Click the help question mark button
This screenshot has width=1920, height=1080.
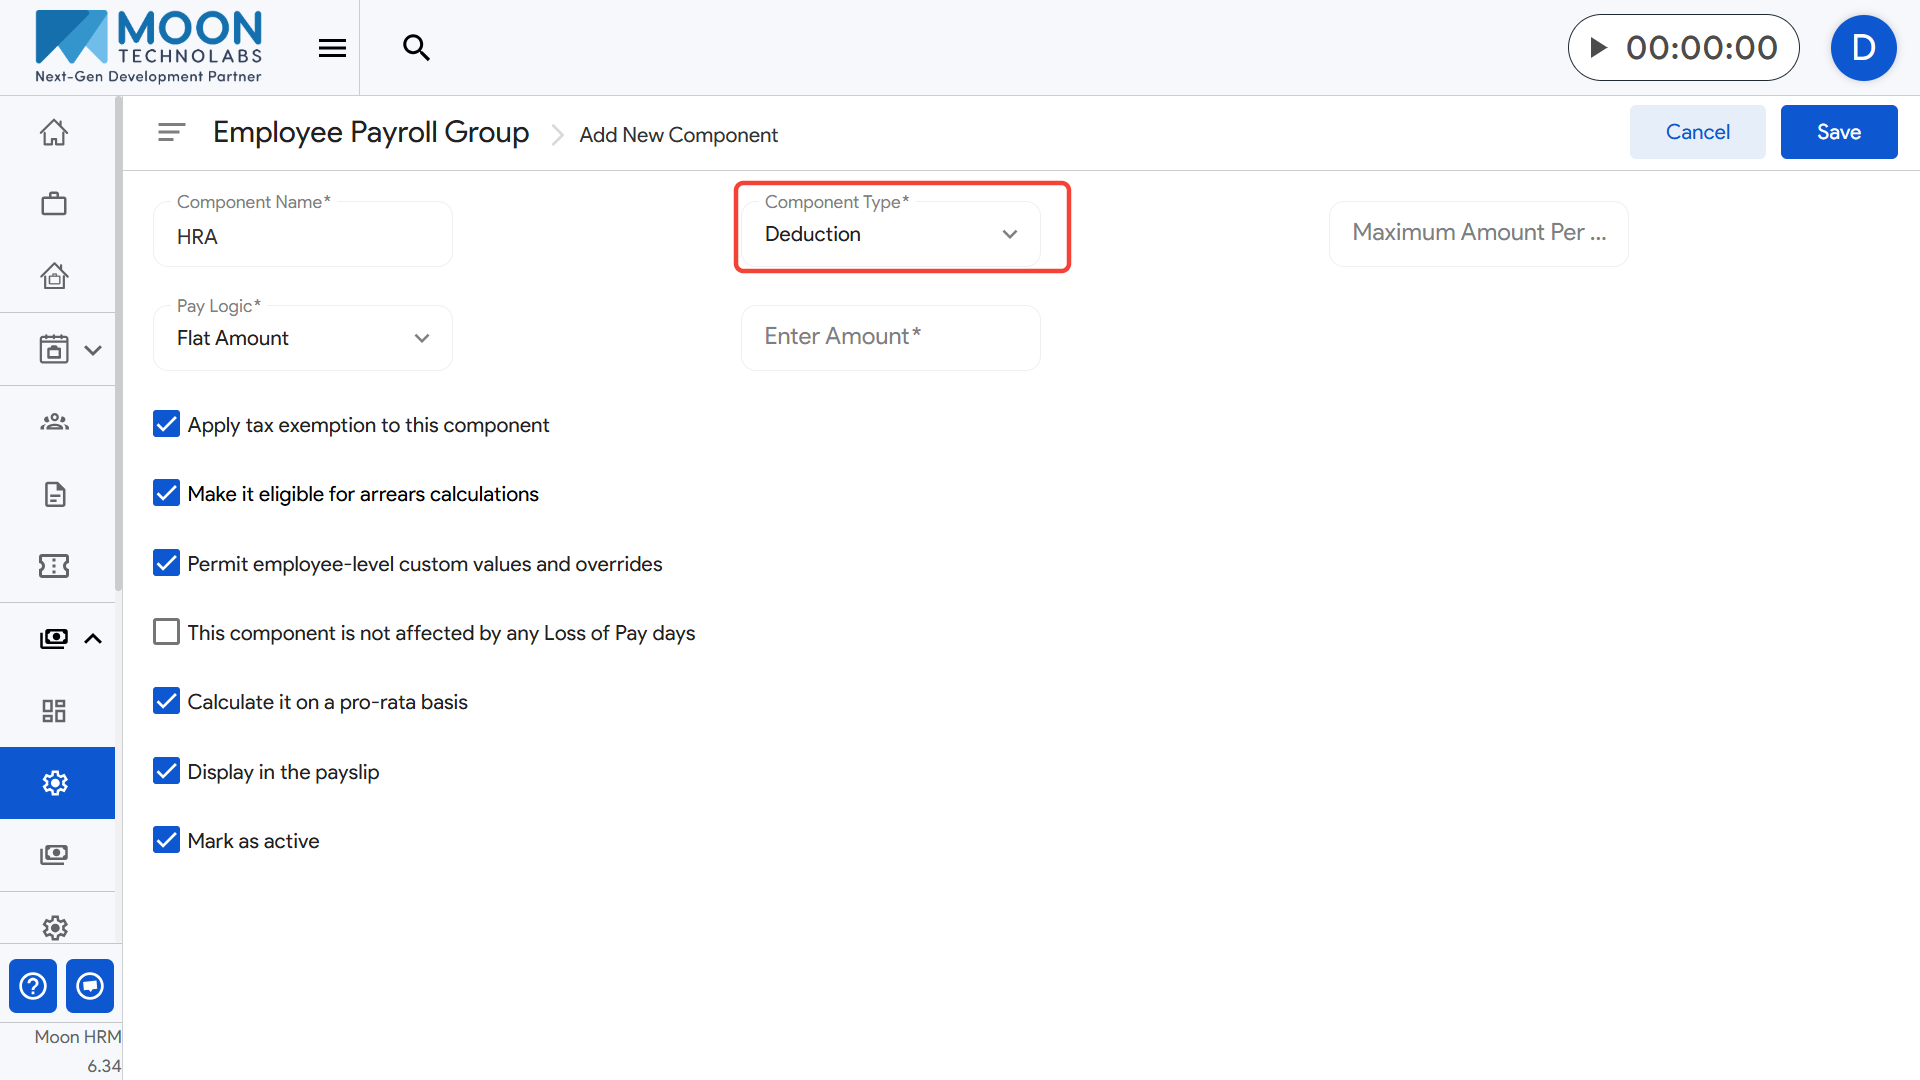(33, 986)
